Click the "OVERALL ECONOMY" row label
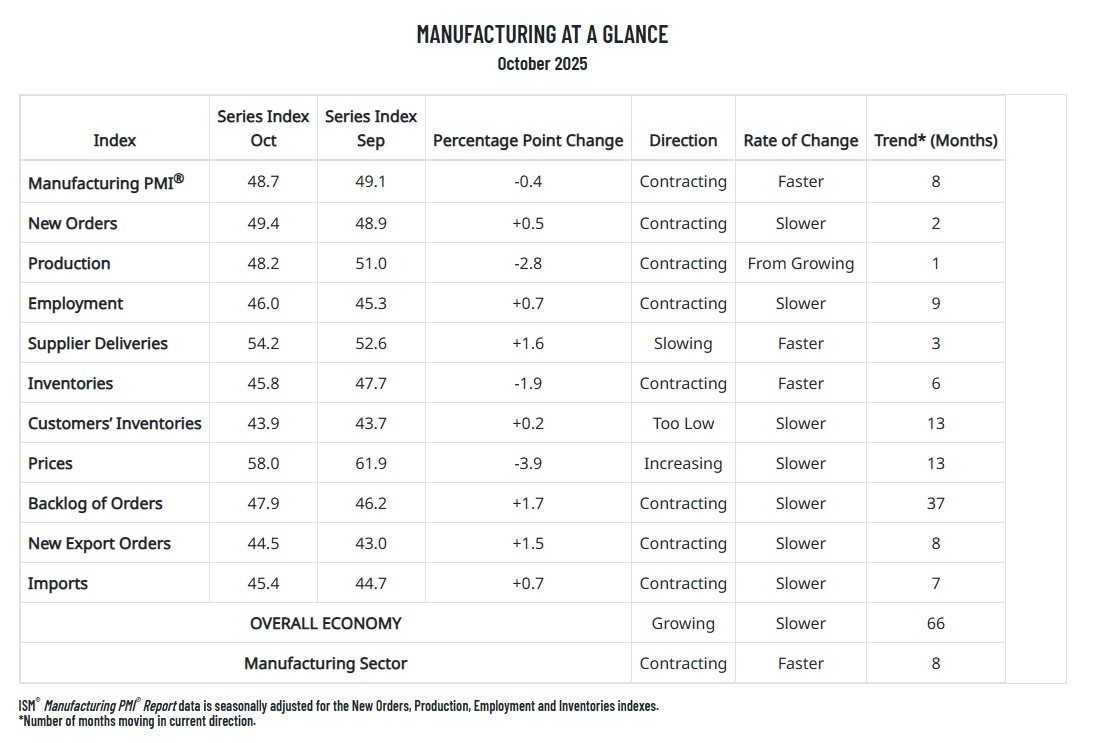1106x743 pixels. (x=325, y=624)
